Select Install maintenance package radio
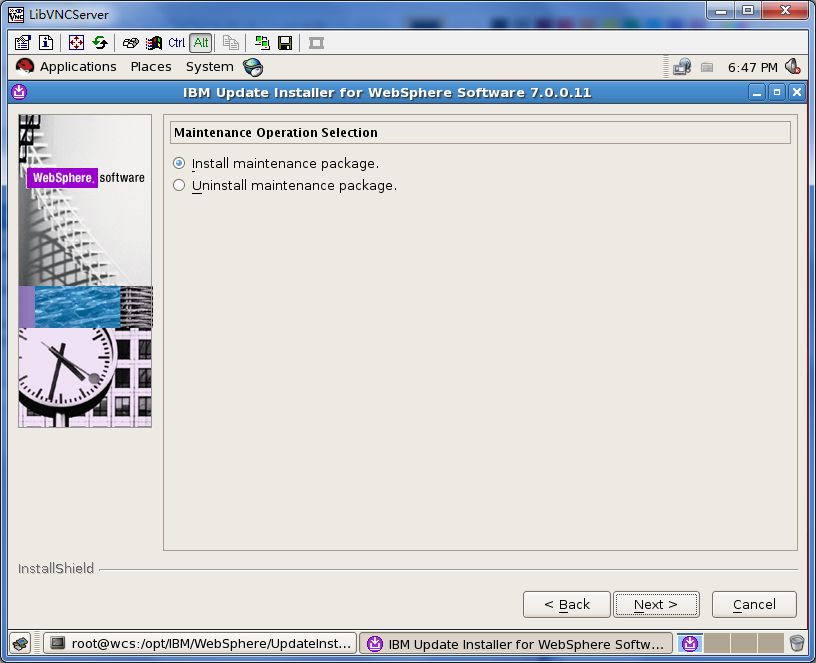Viewport: 816px width, 663px height. pos(179,163)
